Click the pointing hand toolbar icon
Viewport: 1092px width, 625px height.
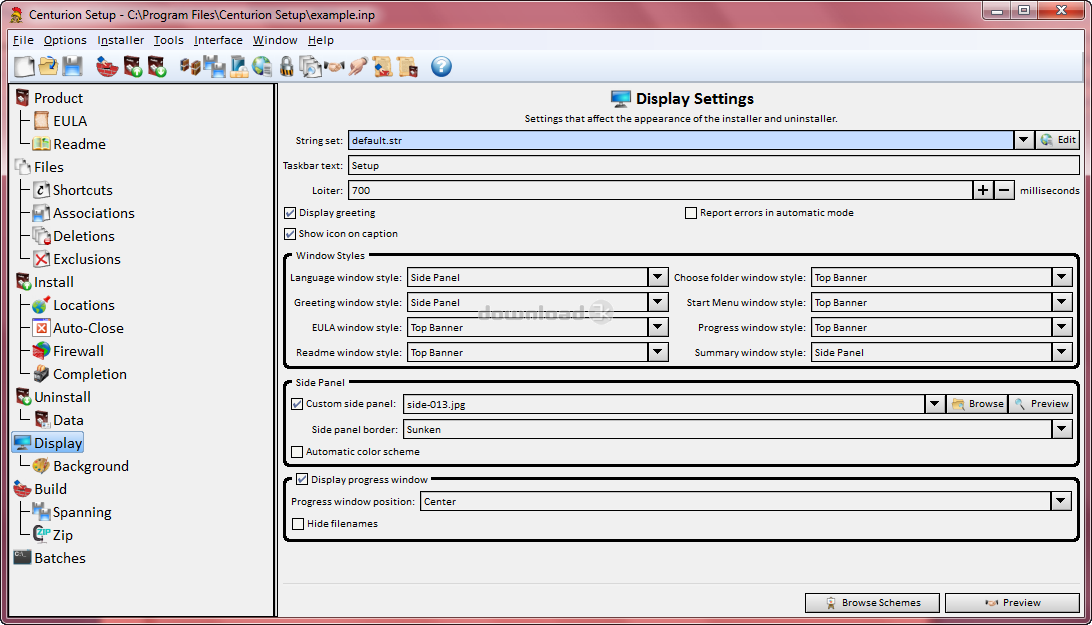pyautogui.click(x=358, y=67)
